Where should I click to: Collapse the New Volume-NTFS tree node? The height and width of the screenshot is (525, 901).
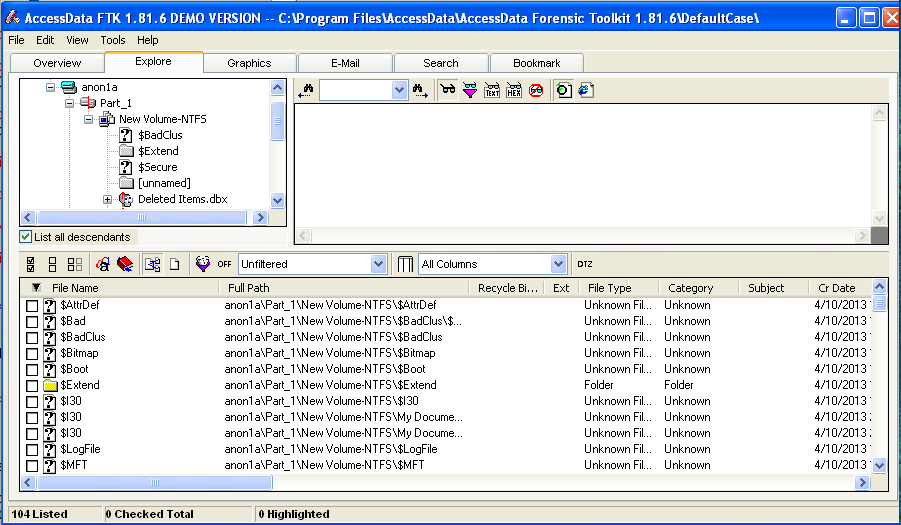[88, 119]
